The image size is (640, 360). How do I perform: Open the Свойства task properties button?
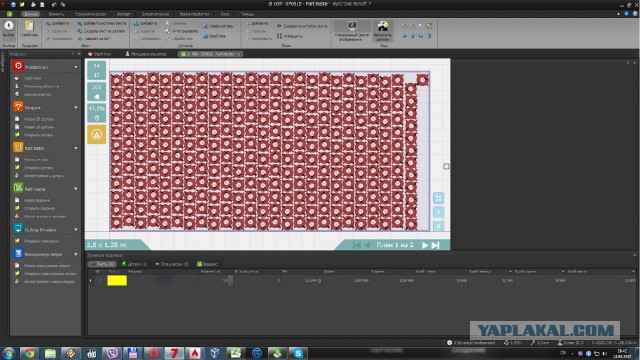tap(29, 29)
